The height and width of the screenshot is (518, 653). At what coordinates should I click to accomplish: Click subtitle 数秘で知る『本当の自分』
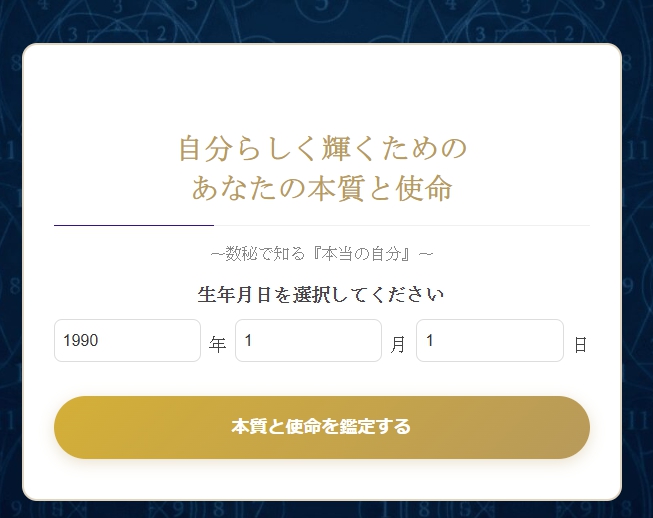(322, 254)
